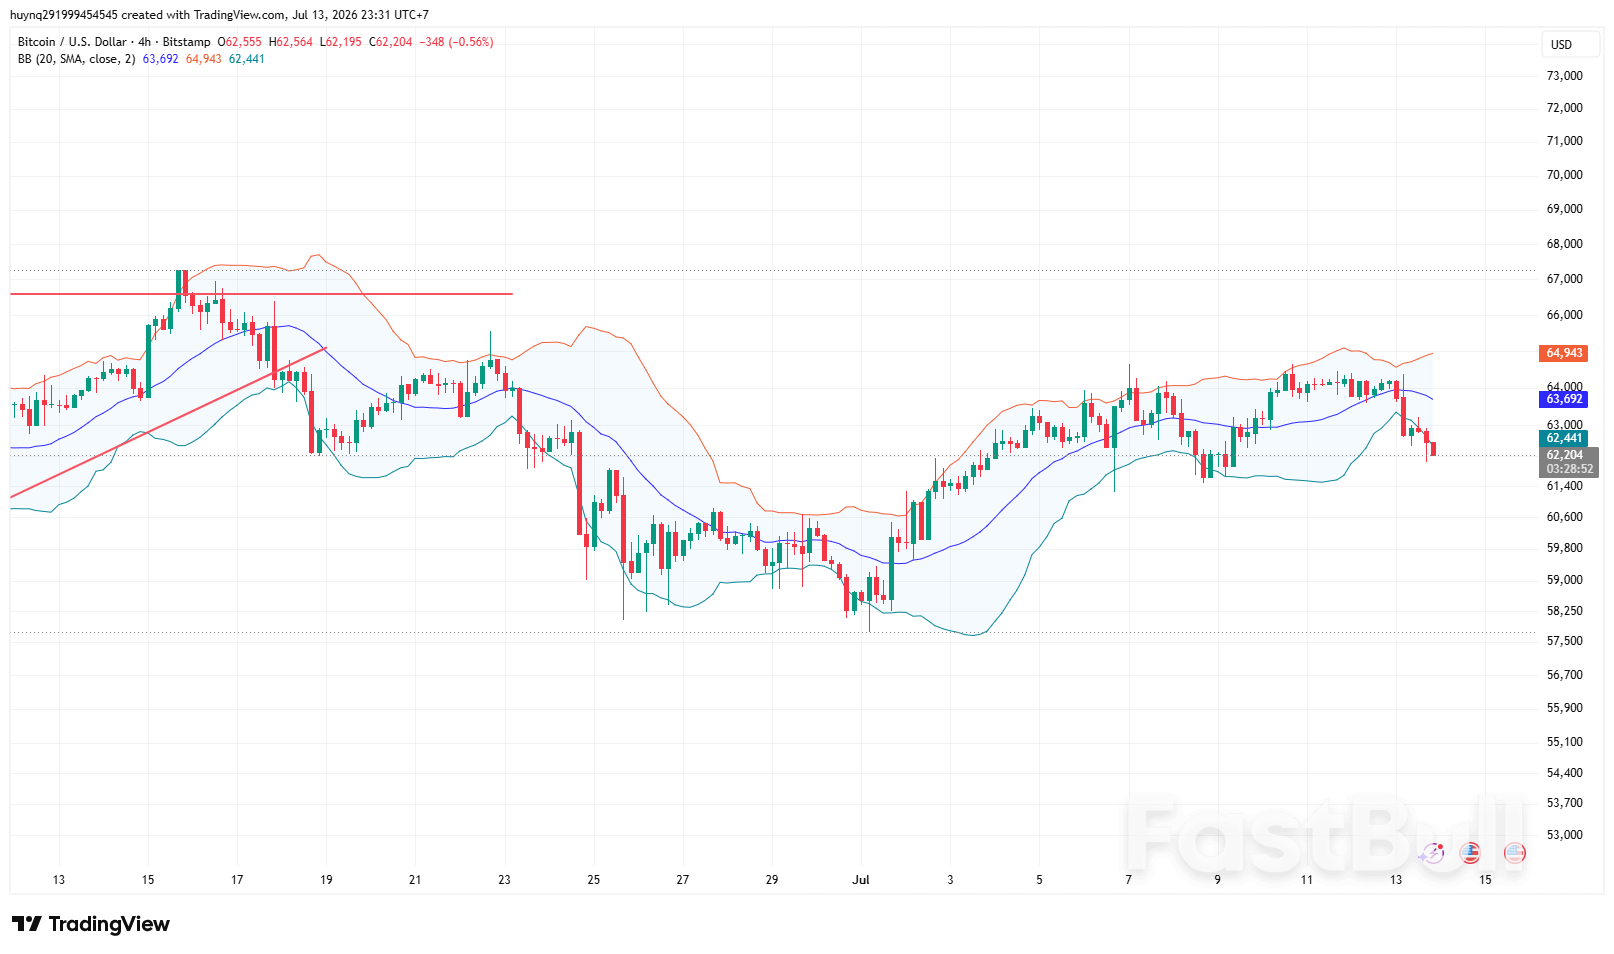
Task: Click the 54,400 price axis label
Action: pyautogui.click(x=1564, y=773)
